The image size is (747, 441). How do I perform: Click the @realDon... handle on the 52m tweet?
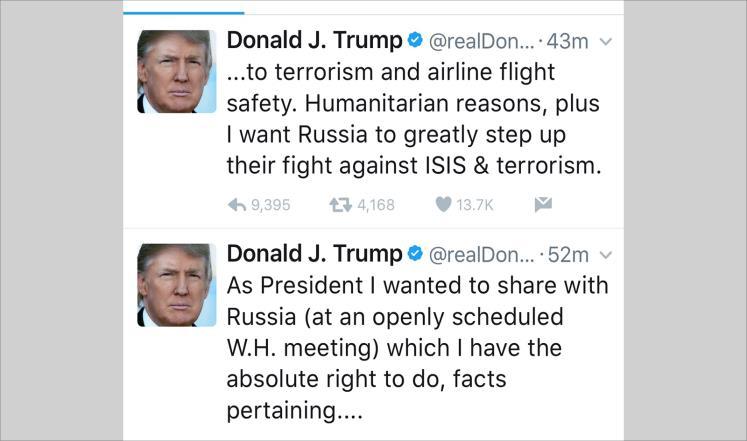tap(481, 256)
